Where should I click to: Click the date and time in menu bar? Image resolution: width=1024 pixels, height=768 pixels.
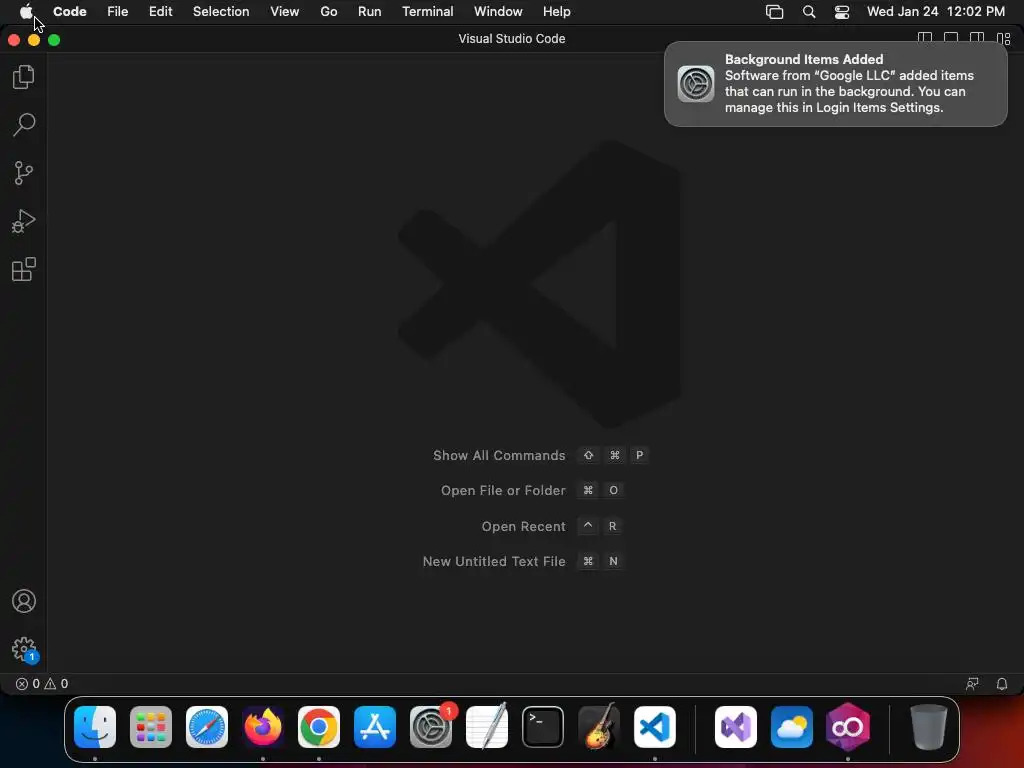pos(935,12)
